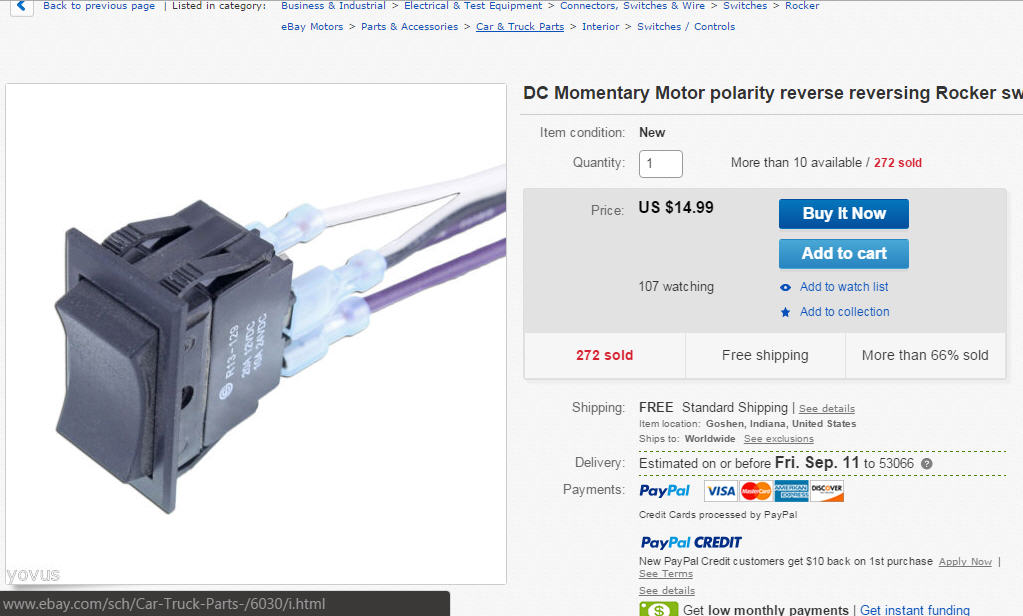Screen dimensions: 1023x616
Task: Open the shipping See details link
Action: pos(827,408)
